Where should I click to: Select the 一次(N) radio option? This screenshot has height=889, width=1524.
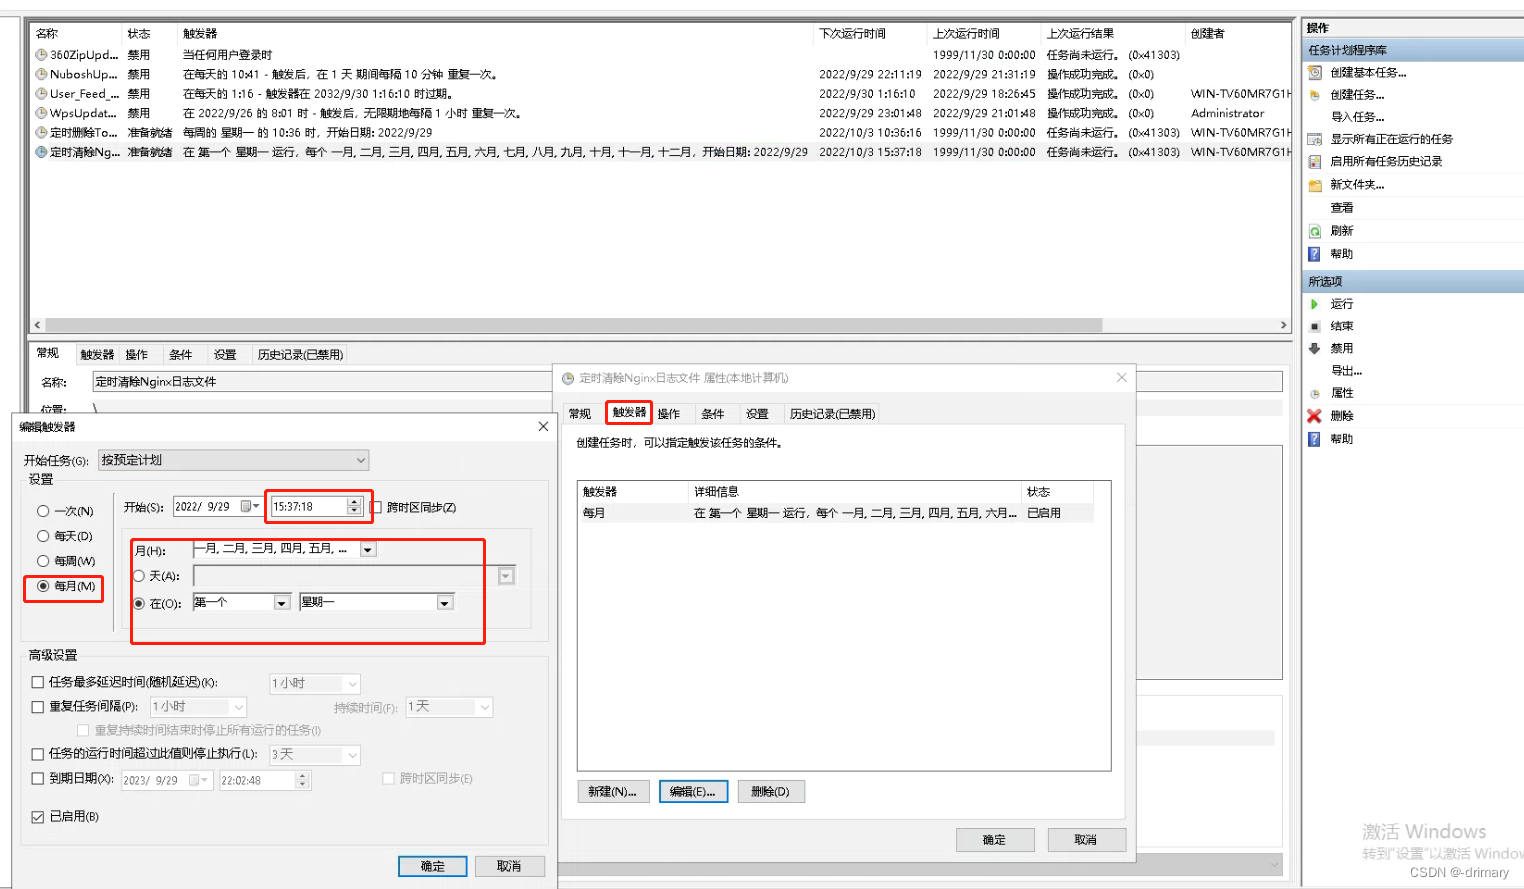pos(43,511)
